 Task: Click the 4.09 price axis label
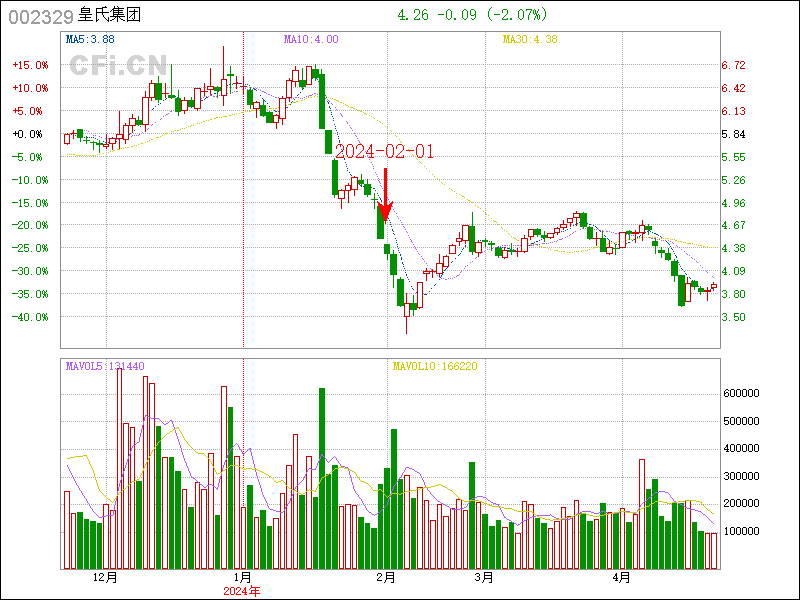(733, 271)
